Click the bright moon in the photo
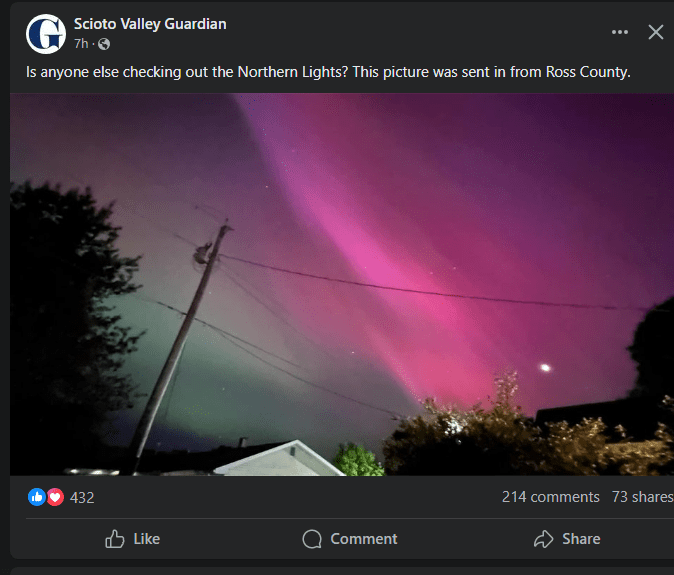The width and height of the screenshot is (674, 575). pos(545,367)
